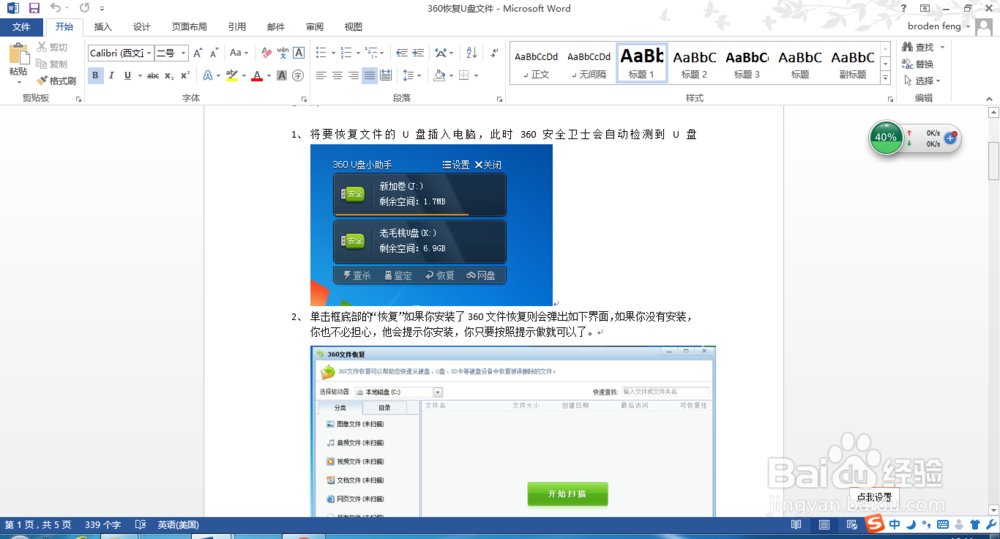Screen dimensions: 1000x539
Task: Increase paragraph indent
Action: [x=418, y=53]
